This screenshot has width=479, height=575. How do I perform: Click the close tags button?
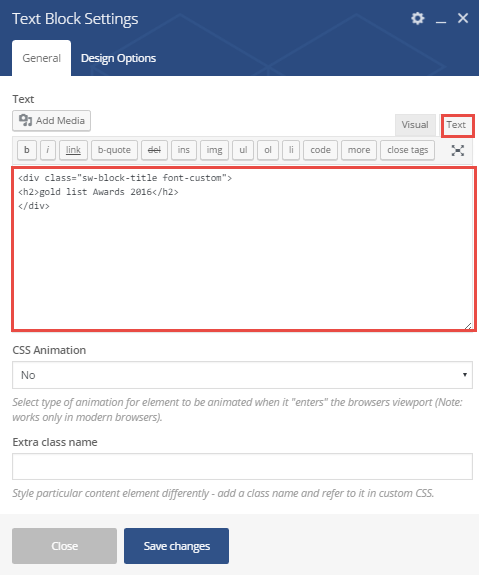point(407,150)
